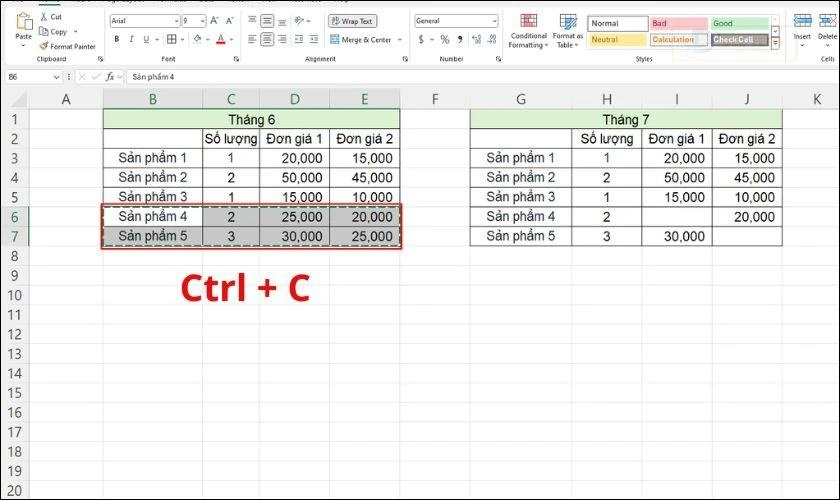Screen dimensions: 840x500
Task: Select the column D header
Action: click(294, 99)
